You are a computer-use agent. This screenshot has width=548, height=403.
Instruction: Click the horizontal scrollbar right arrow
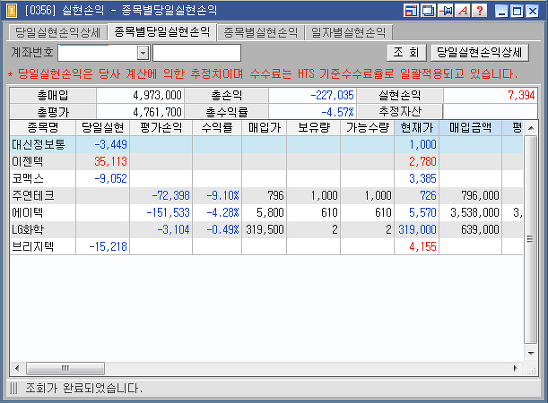coord(515,368)
